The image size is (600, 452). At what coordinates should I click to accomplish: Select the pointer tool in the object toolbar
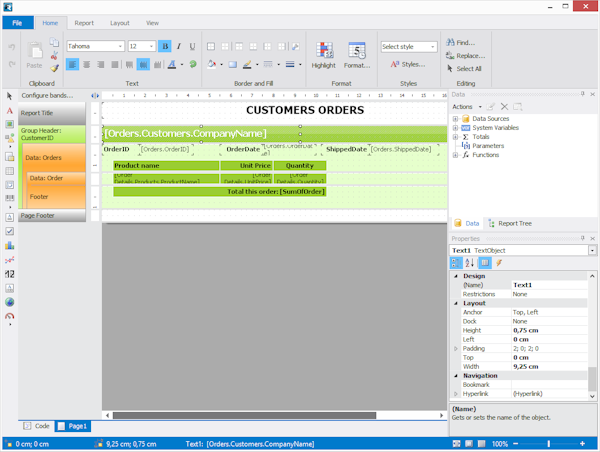pyautogui.click(x=10, y=96)
